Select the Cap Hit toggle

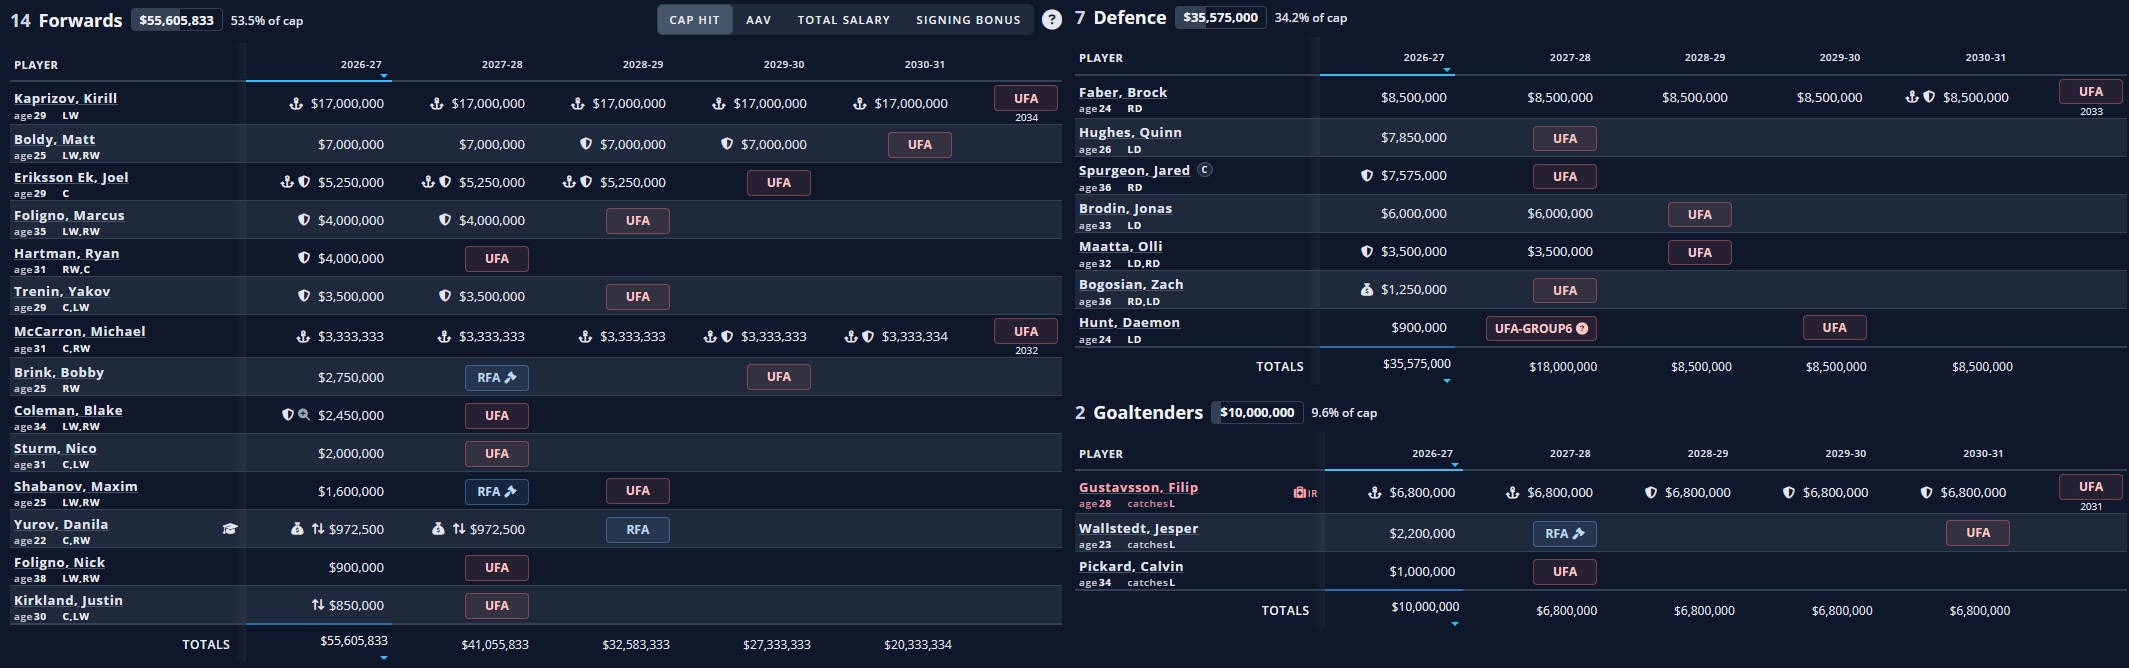(694, 20)
